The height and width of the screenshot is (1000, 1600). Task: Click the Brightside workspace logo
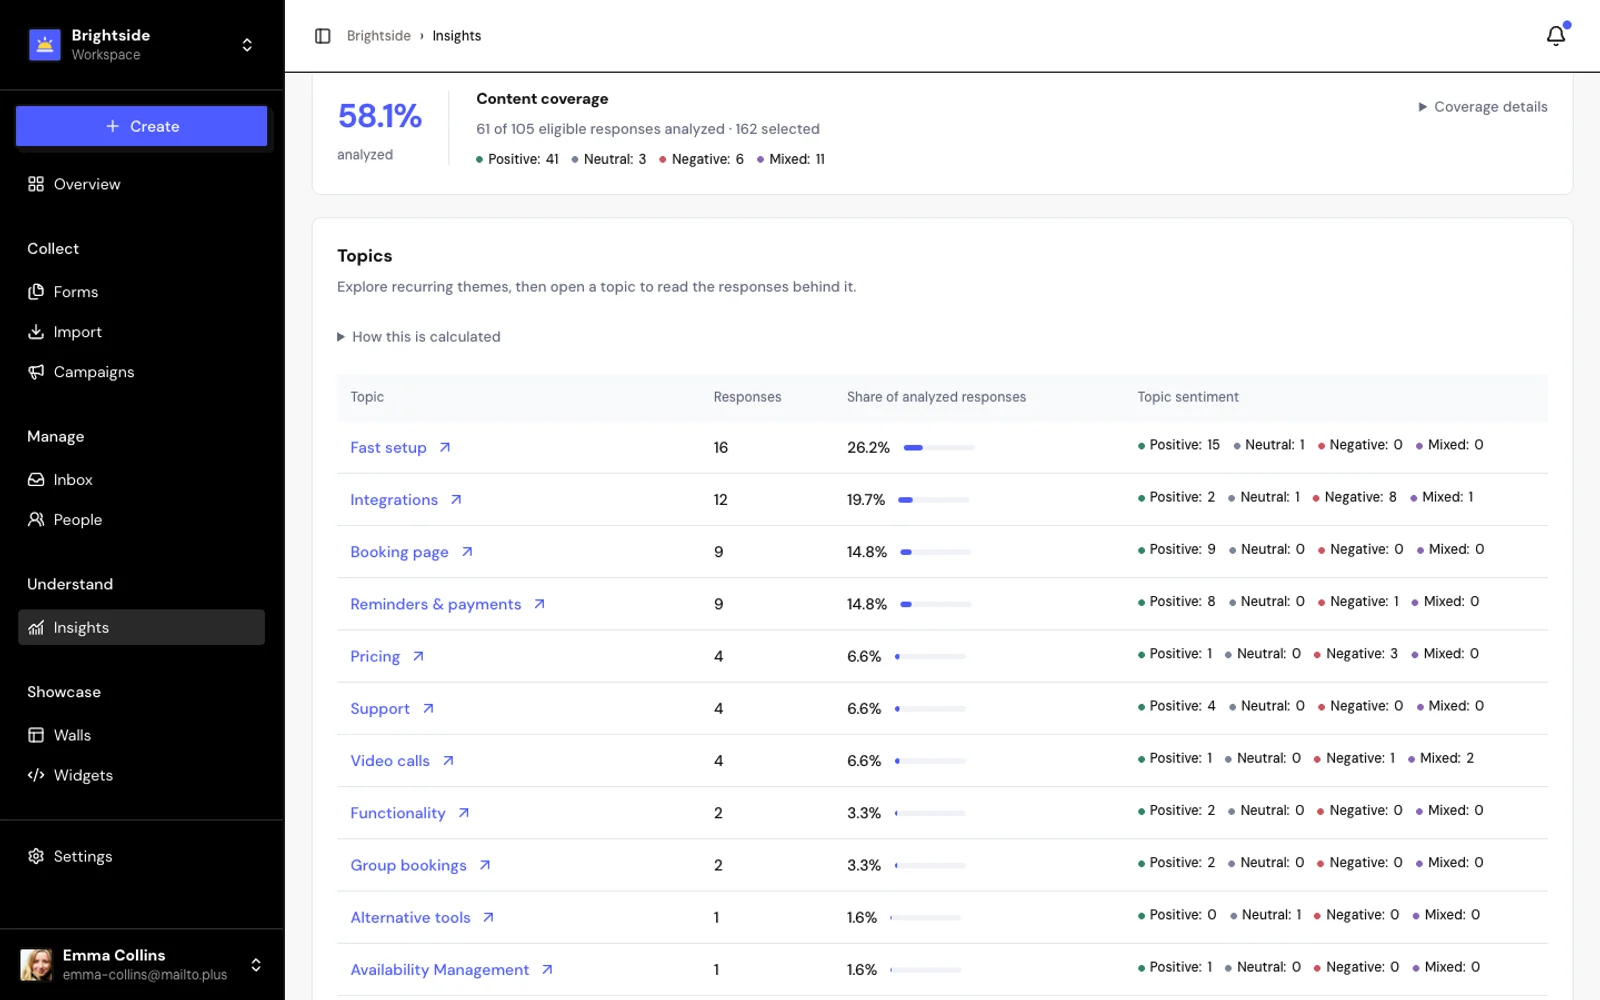coord(45,45)
